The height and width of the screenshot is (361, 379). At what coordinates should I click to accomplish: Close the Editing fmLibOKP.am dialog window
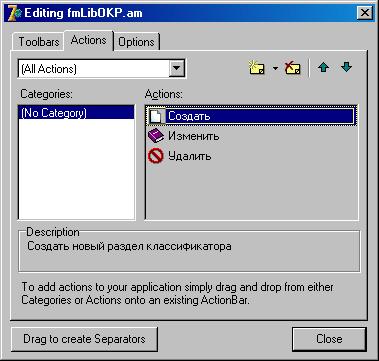coord(365,13)
